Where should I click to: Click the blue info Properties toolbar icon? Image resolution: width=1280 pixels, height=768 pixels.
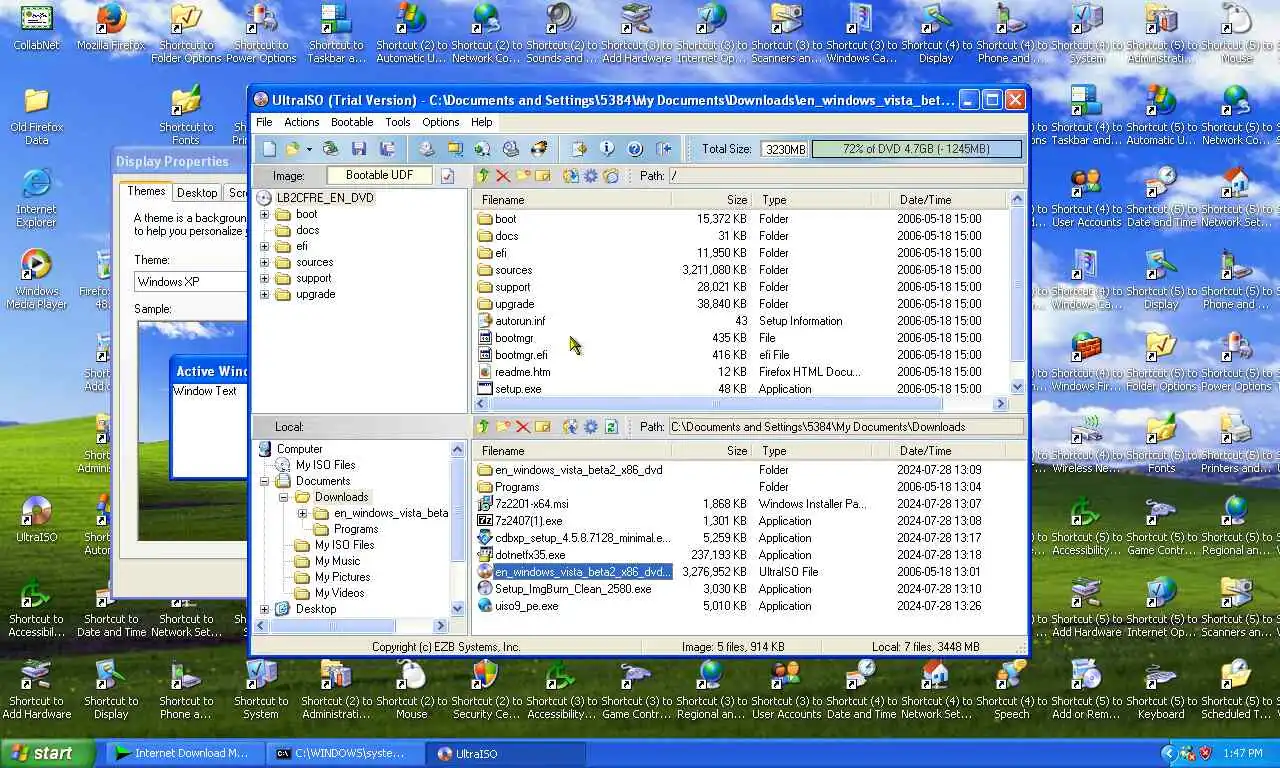607,149
